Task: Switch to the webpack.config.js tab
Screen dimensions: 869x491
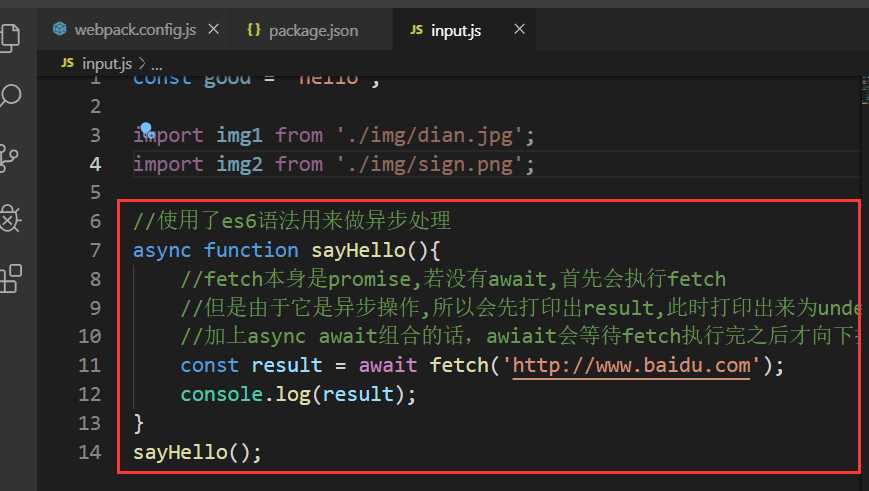Action: tap(135, 30)
